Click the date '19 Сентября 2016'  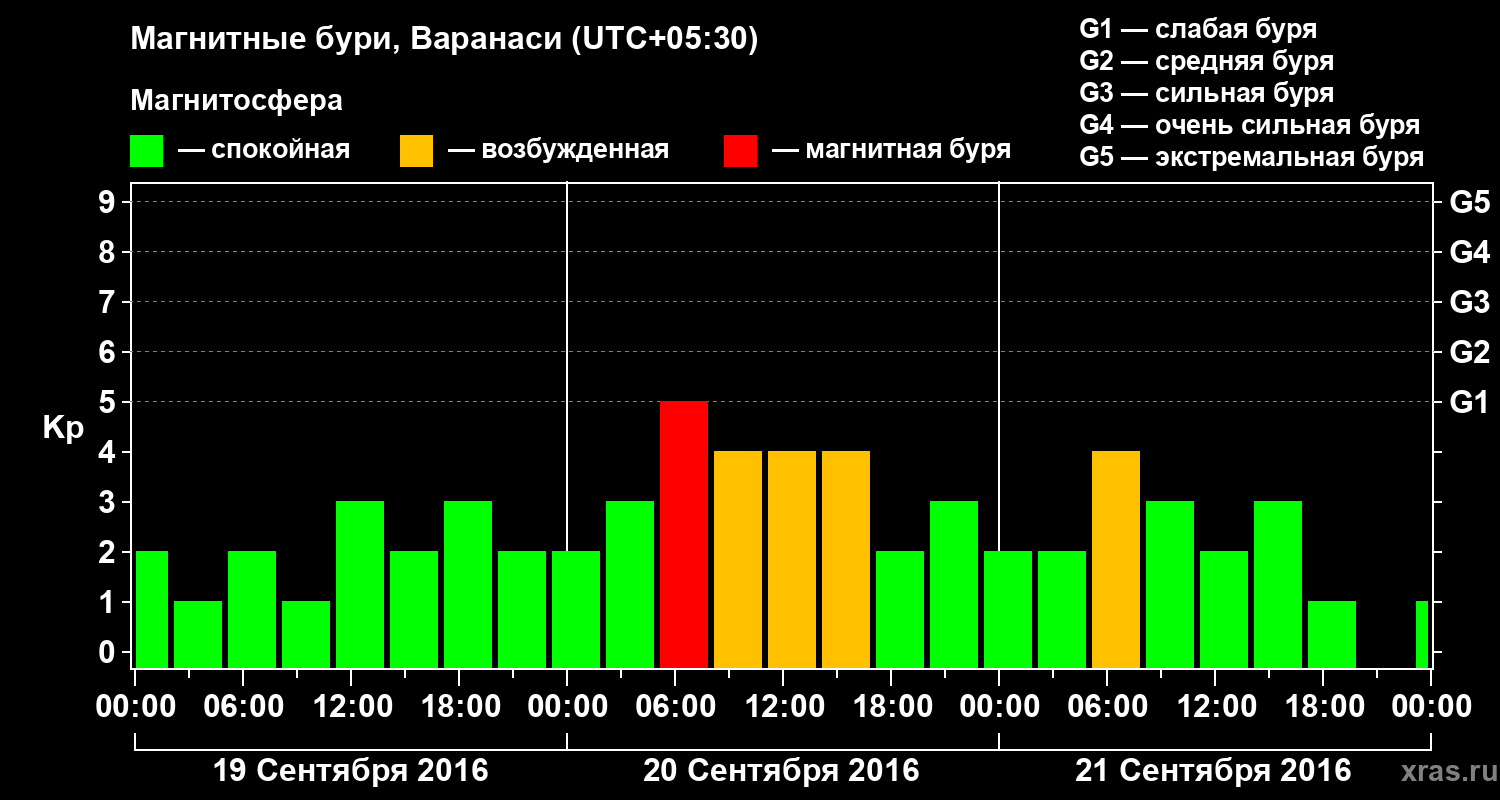click(351, 771)
